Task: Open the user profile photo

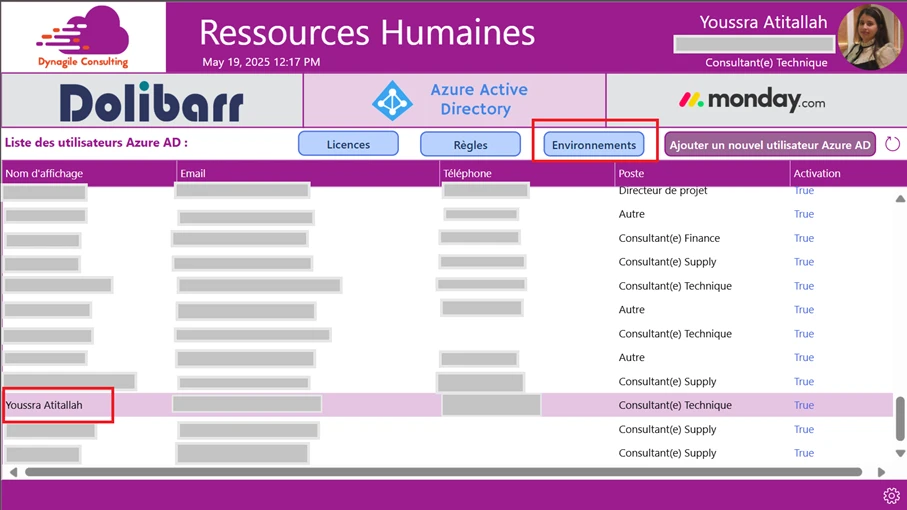Action: click(x=870, y=37)
